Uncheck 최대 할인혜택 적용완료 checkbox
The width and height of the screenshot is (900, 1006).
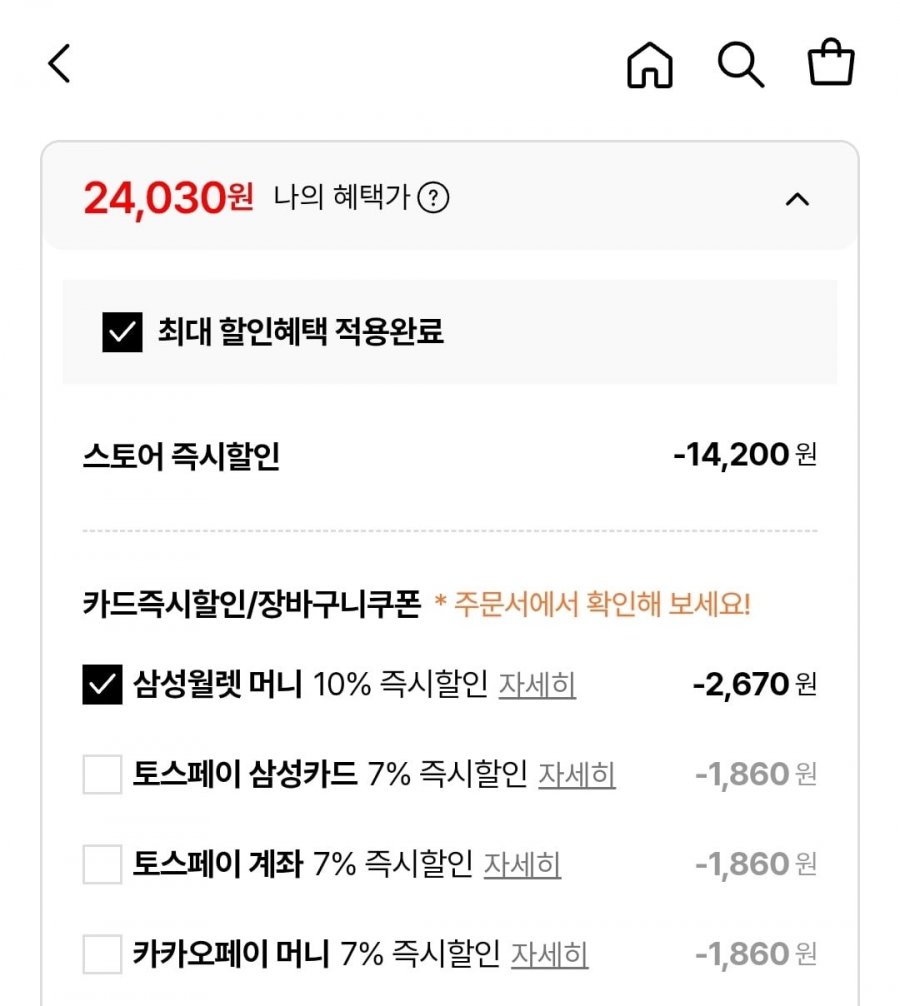coord(122,332)
